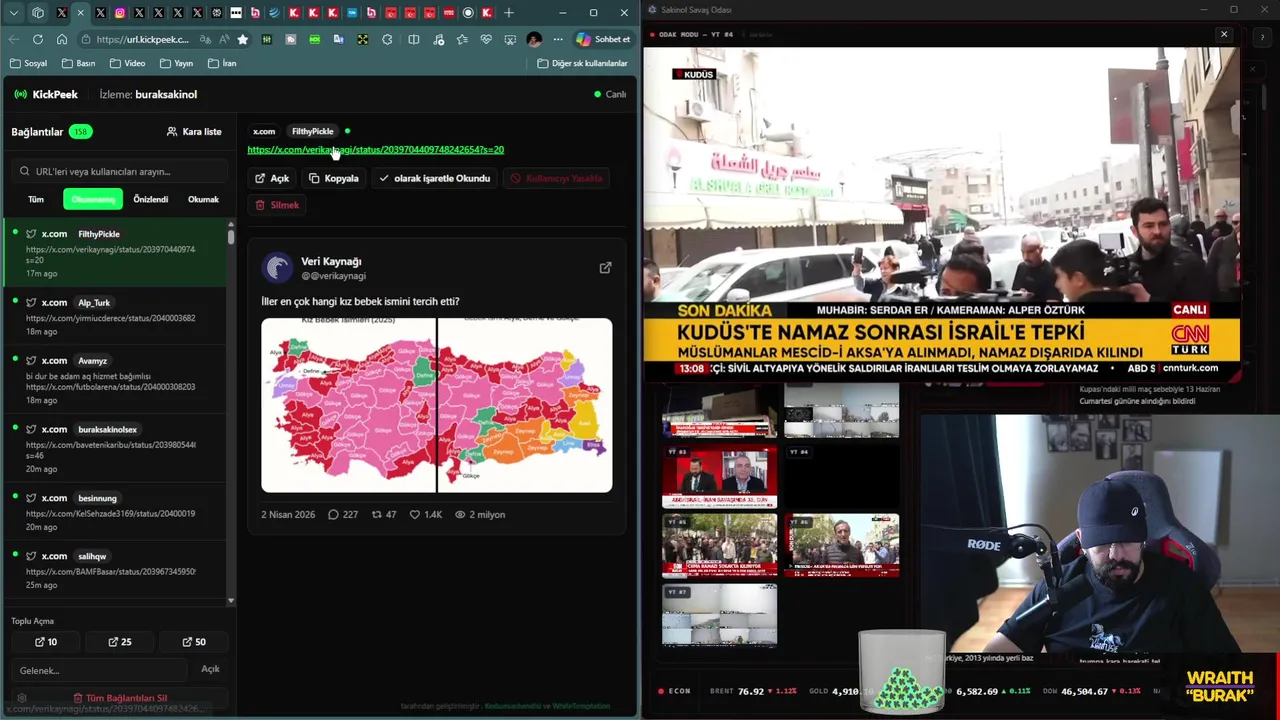
Task: Open the Kara liste blacklist
Action: coord(194,131)
